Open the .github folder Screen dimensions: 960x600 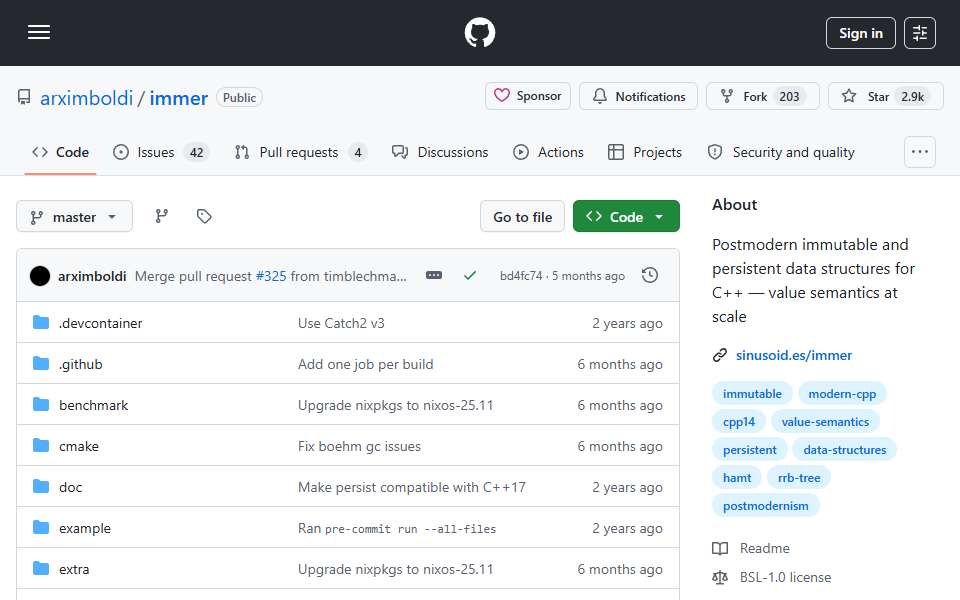(81, 364)
